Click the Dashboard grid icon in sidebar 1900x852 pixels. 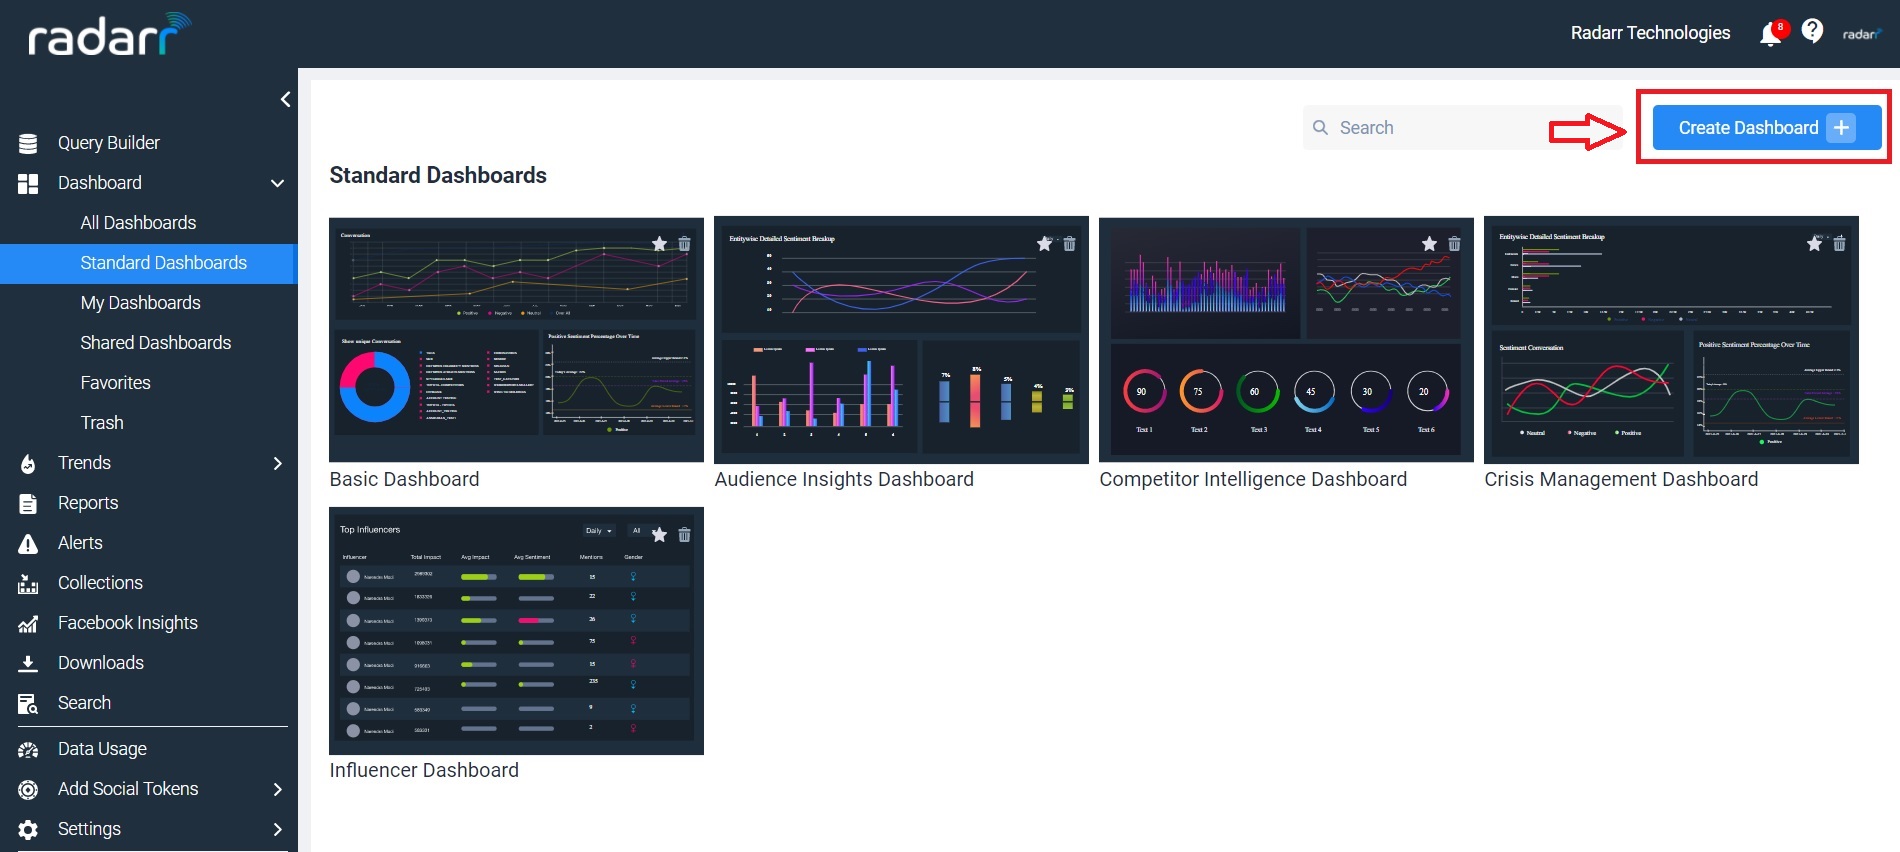pyautogui.click(x=28, y=183)
